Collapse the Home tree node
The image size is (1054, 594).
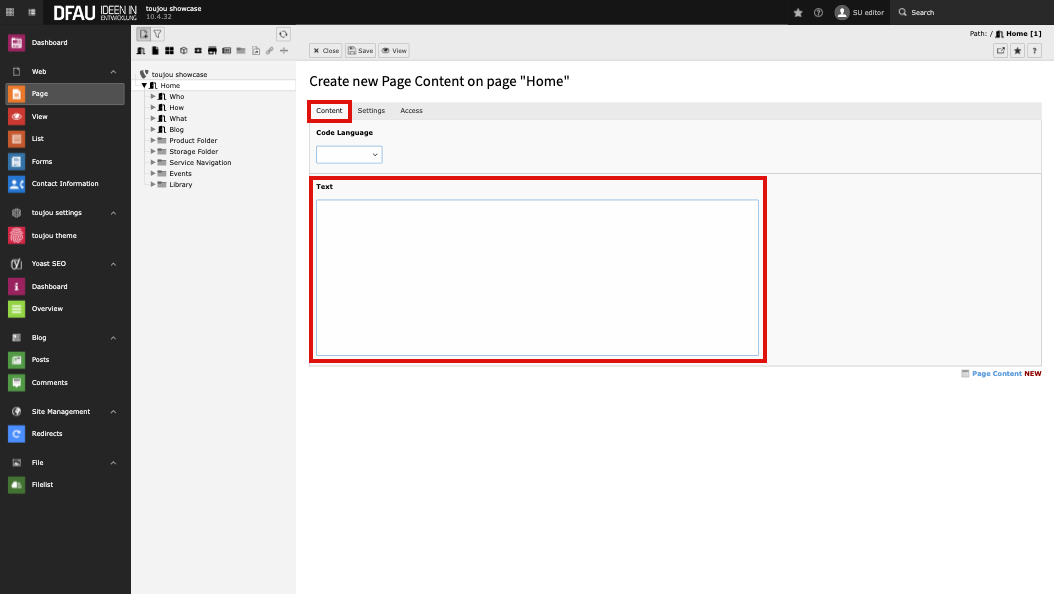click(x=144, y=86)
